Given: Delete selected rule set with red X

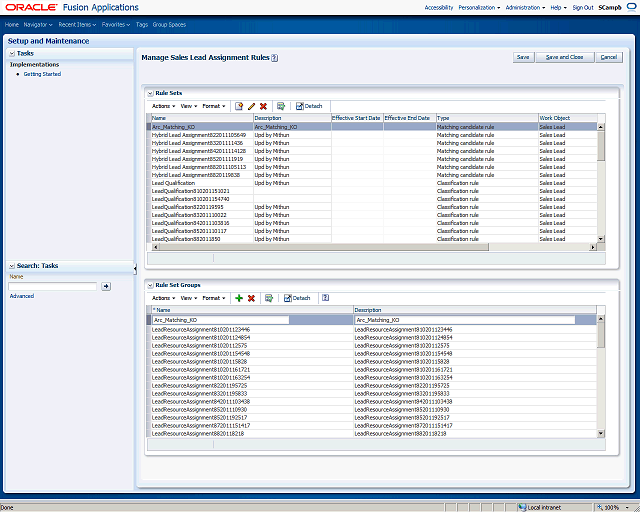Looking at the screenshot, I should 263,106.
